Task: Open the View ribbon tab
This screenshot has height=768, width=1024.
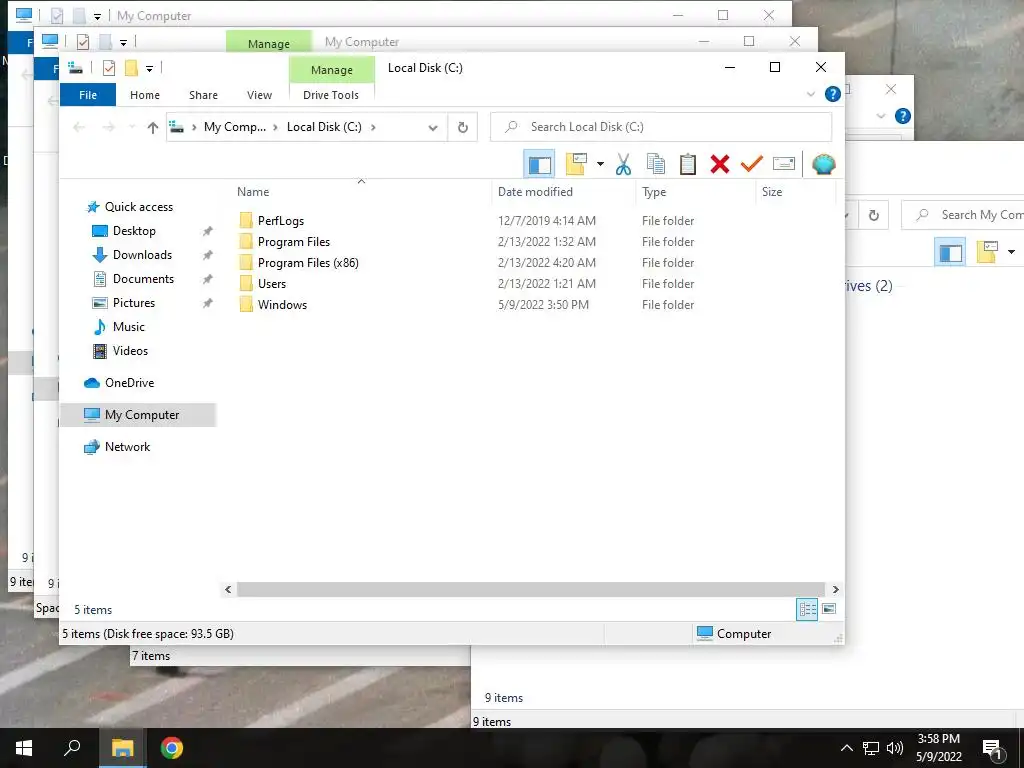Action: [259, 95]
